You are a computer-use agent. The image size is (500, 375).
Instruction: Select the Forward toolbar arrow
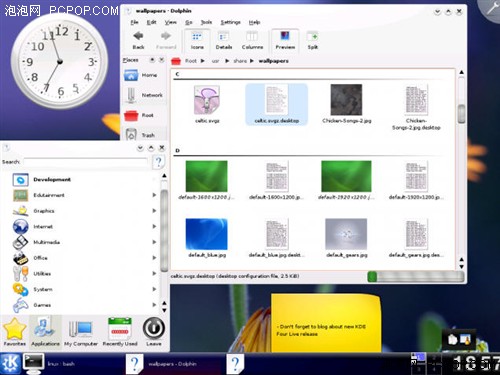pyautogui.click(x=166, y=40)
